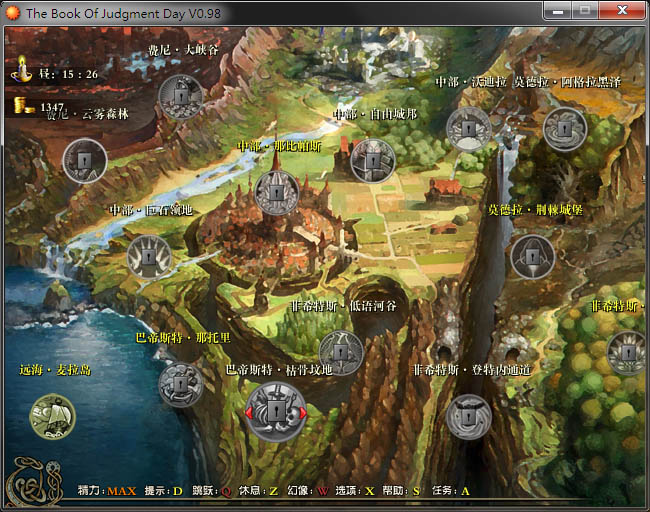This screenshot has height=512, width=650.
Task: Open the locked 中部·那比帕斯 castle medallion
Action: 276,192
